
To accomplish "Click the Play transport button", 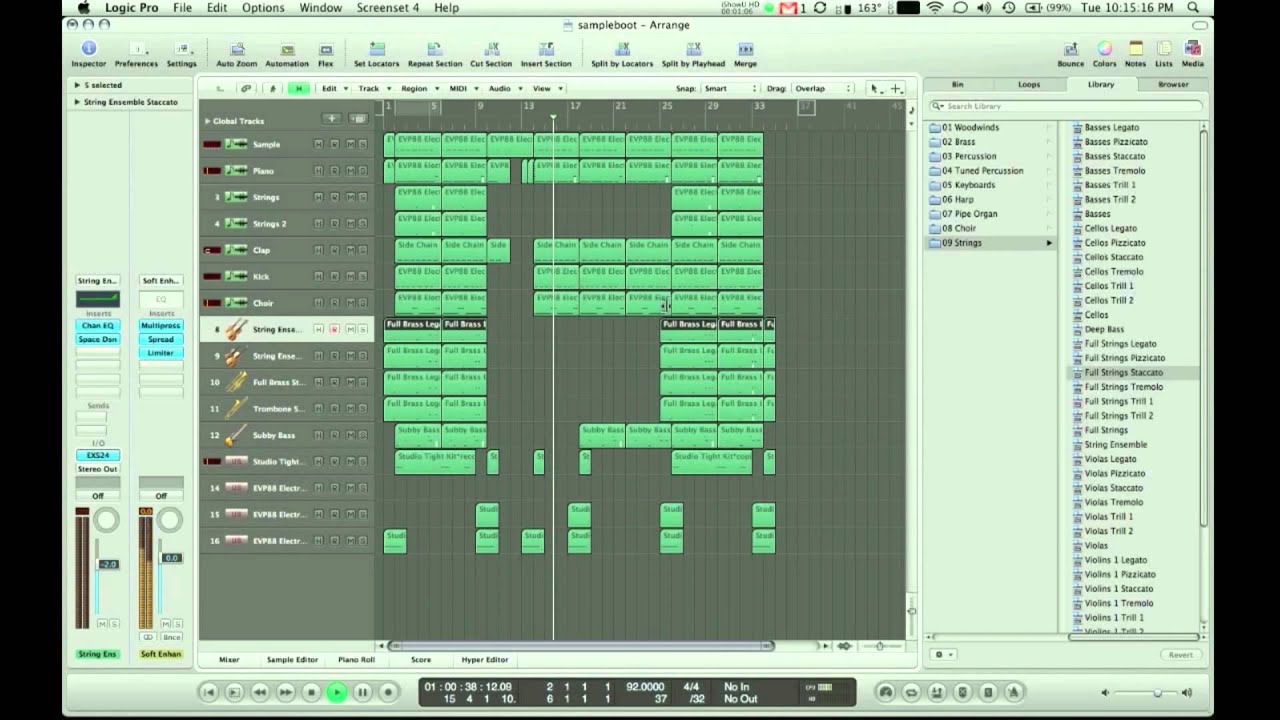I will point(336,692).
